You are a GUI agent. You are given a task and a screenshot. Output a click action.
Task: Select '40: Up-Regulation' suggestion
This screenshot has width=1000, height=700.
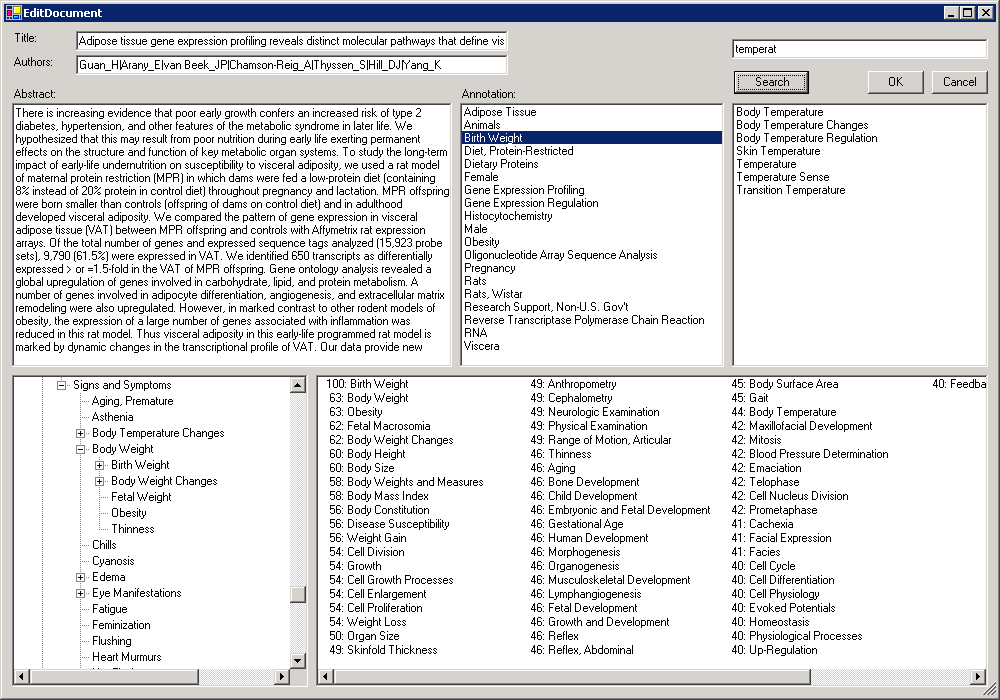coord(774,650)
